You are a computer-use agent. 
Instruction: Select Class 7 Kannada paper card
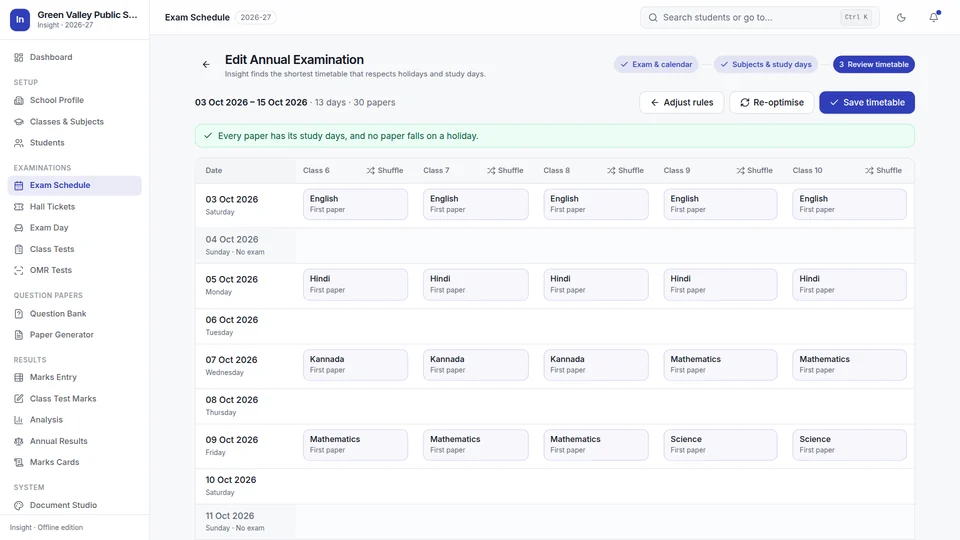(x=476, y=365)
